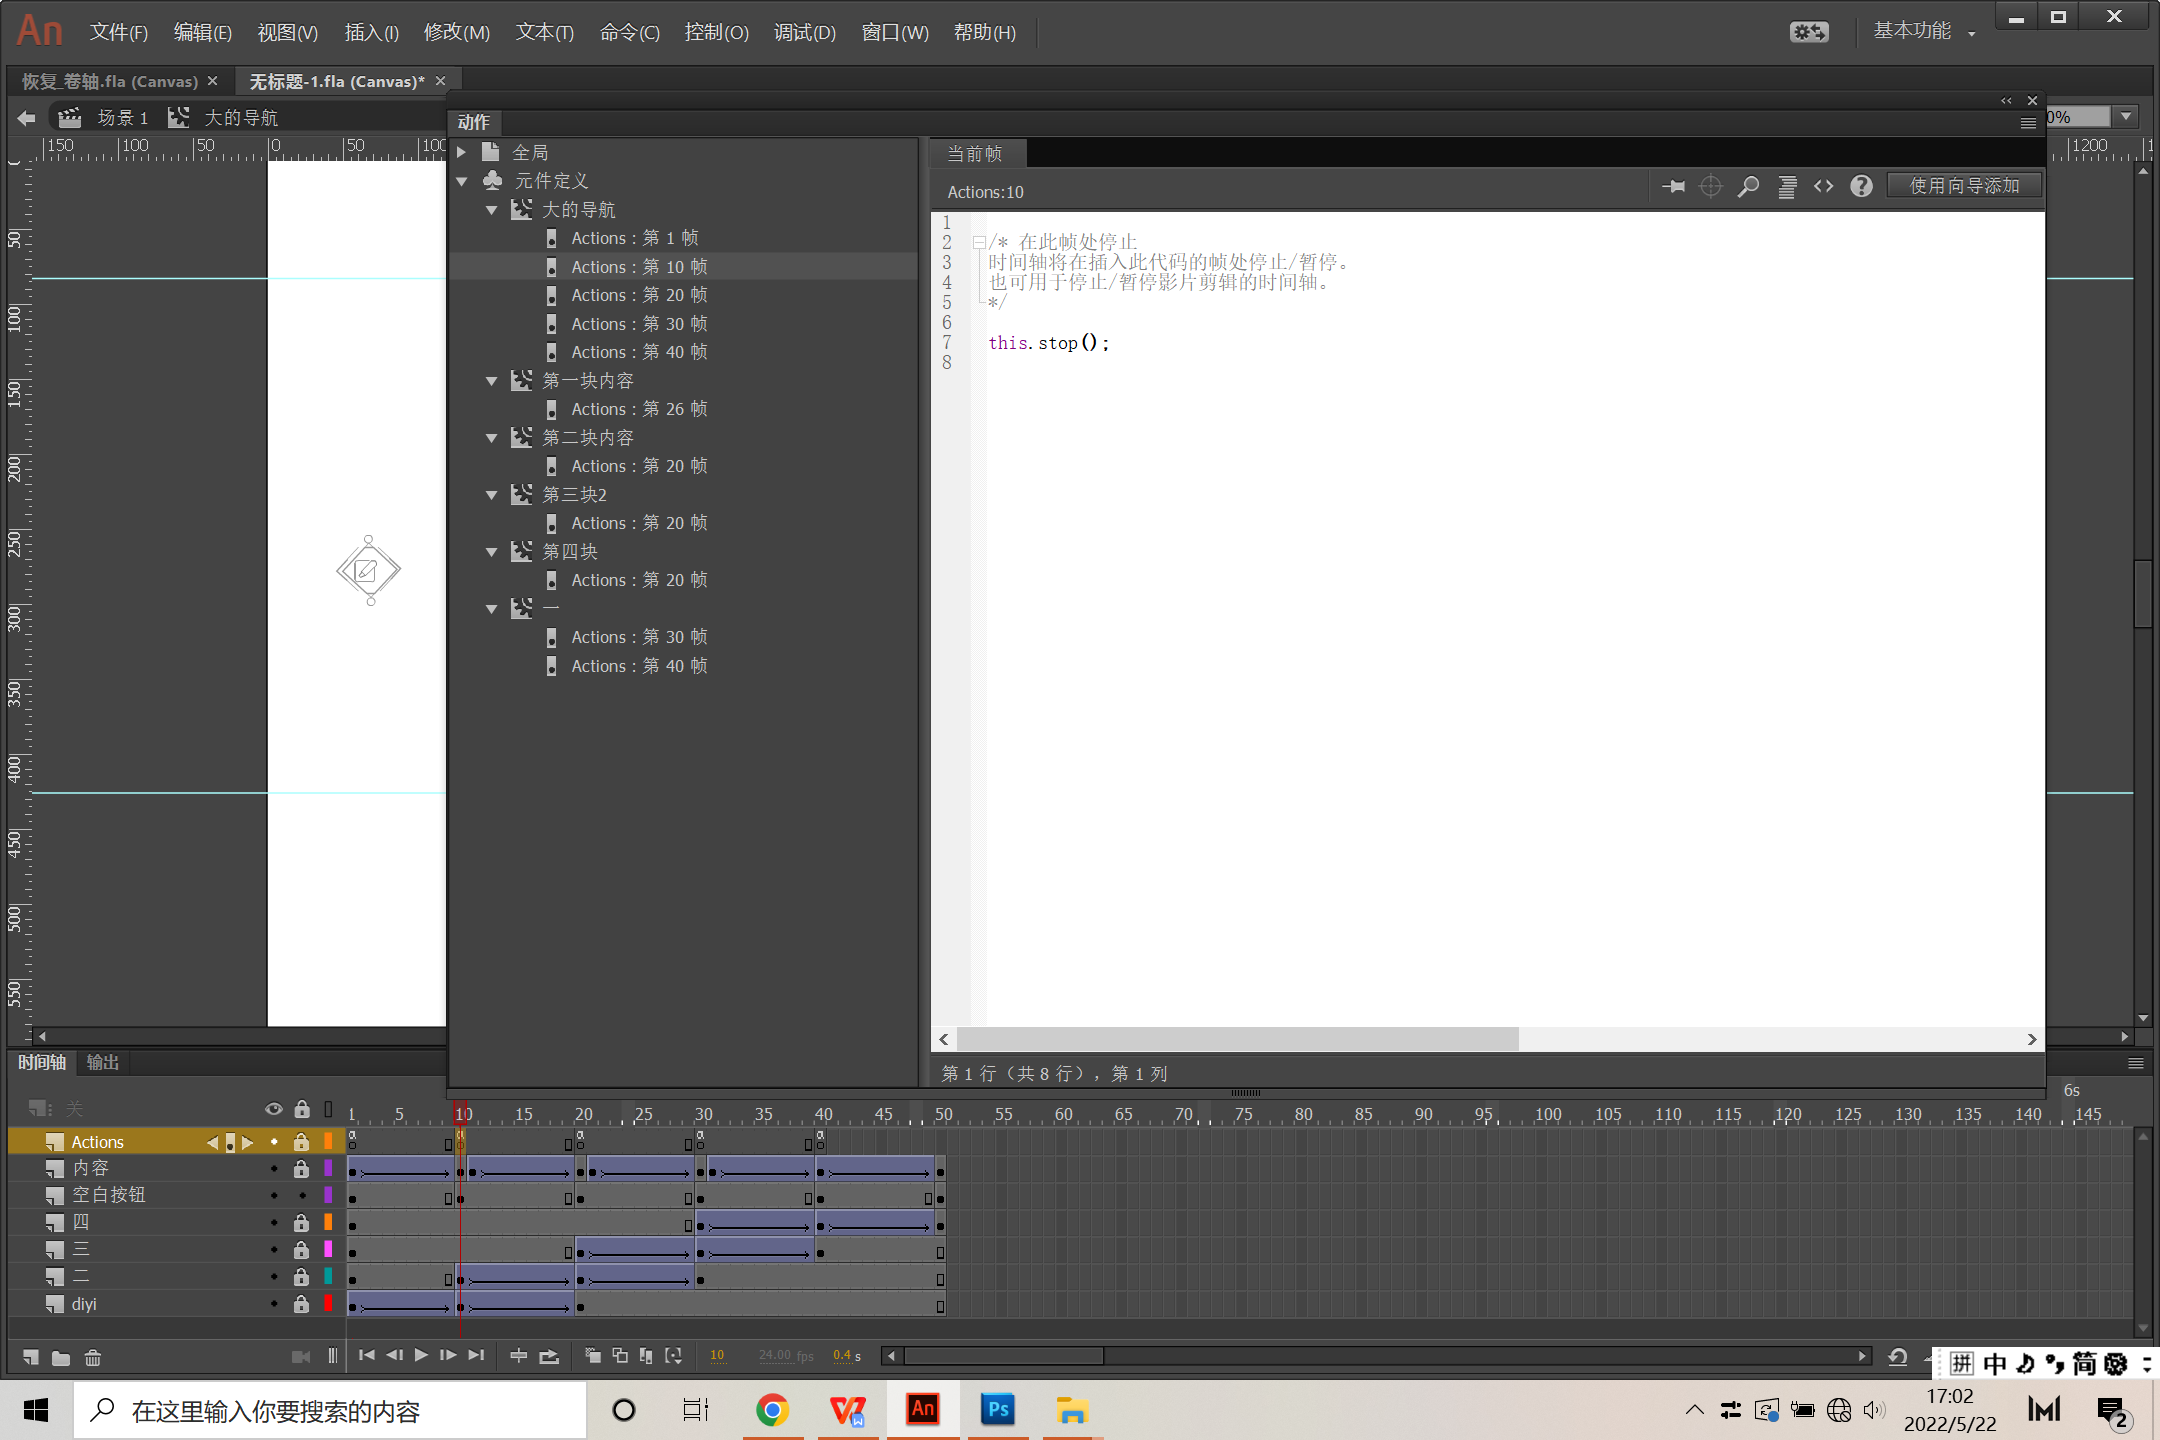
Task: Click the loop playback icon in timeline
Action: [x=549, y=1356]
